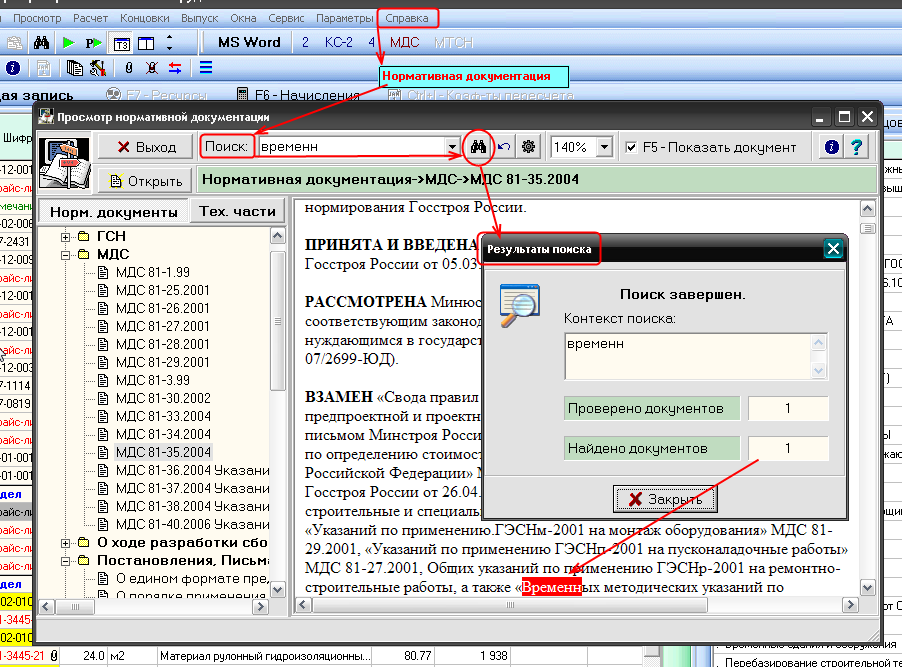902x667 pixels.
Task: Click Закрыть in search results dialog
Action: tap(665, 499)
